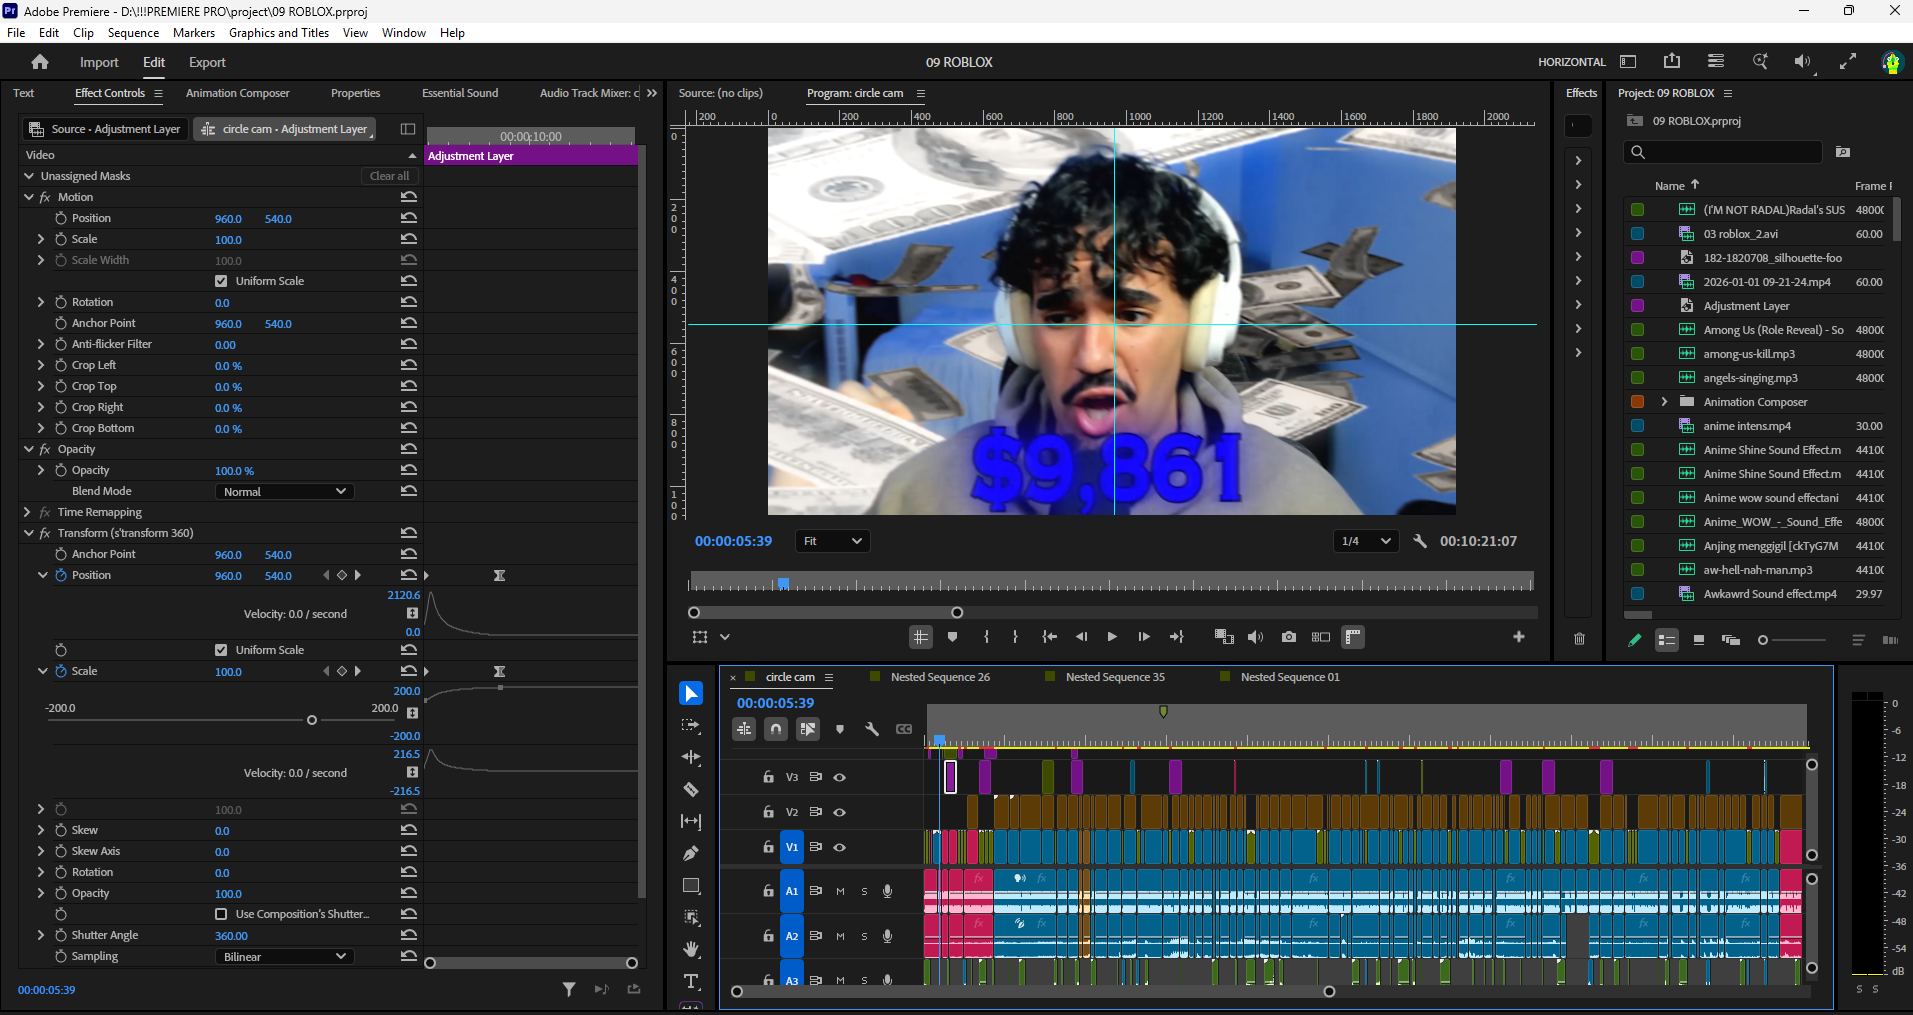Enable Use Composition's Shutter Angle checkbox
This screenshot has height=1015, width=1913.
(221, 914)
